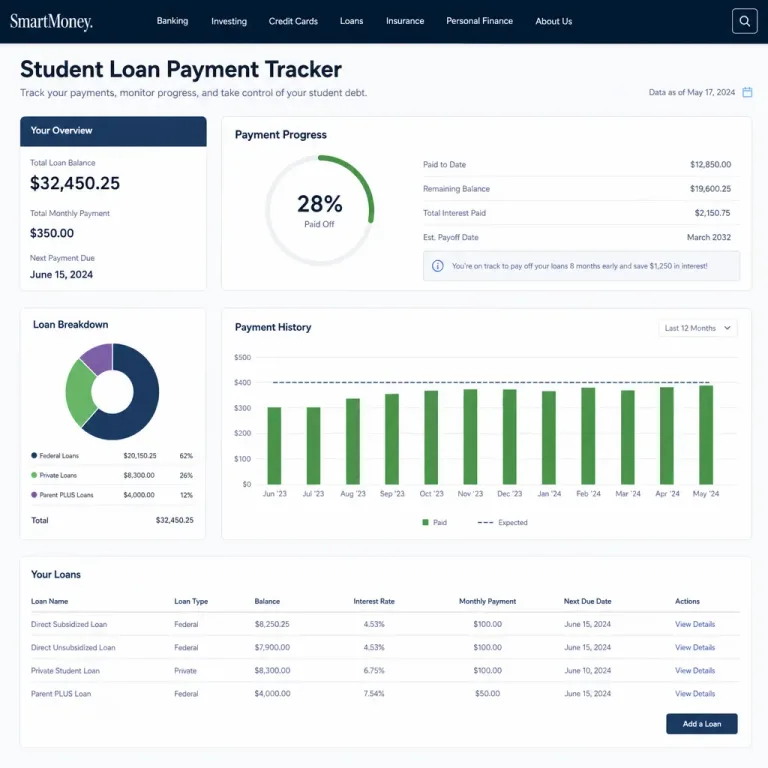Click the Data as of May 17, 2024 text
Image resolution: width=768 pixels, height=768 pixels.
click(692, 92)
